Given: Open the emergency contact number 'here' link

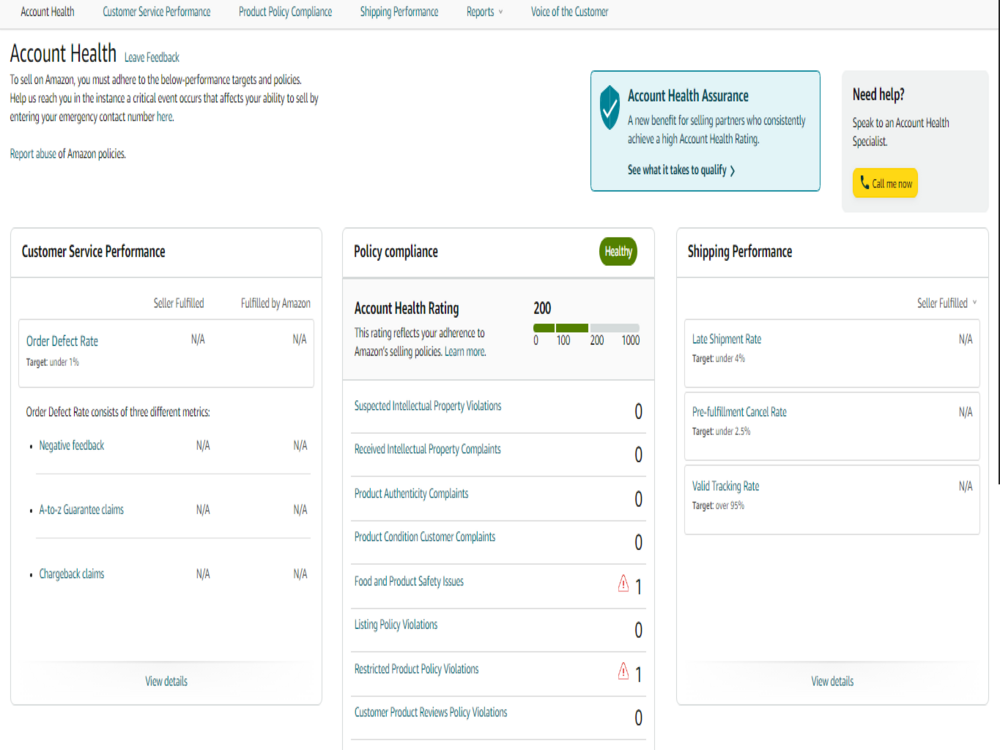Looking at the screenshot, I should [x=165, y=117].
